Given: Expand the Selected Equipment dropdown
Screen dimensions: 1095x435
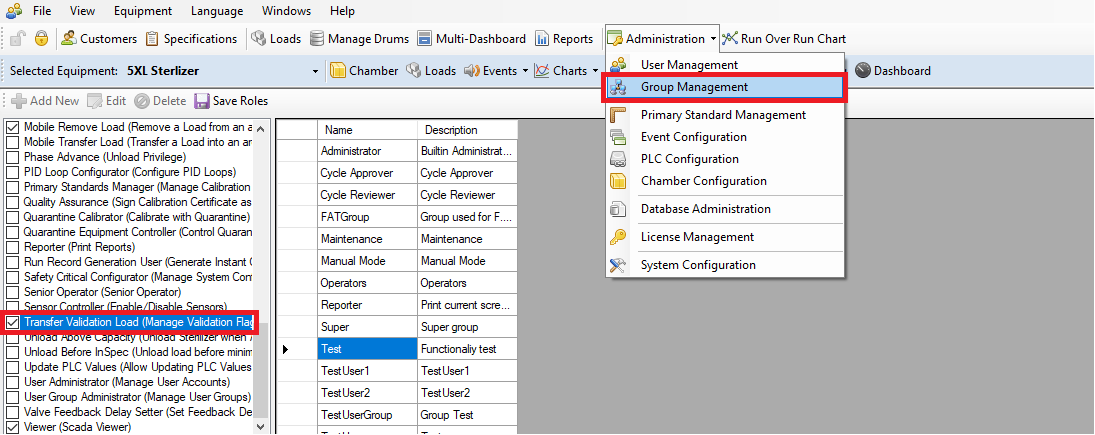Looking at the screenshot, I should pos(315,72).
